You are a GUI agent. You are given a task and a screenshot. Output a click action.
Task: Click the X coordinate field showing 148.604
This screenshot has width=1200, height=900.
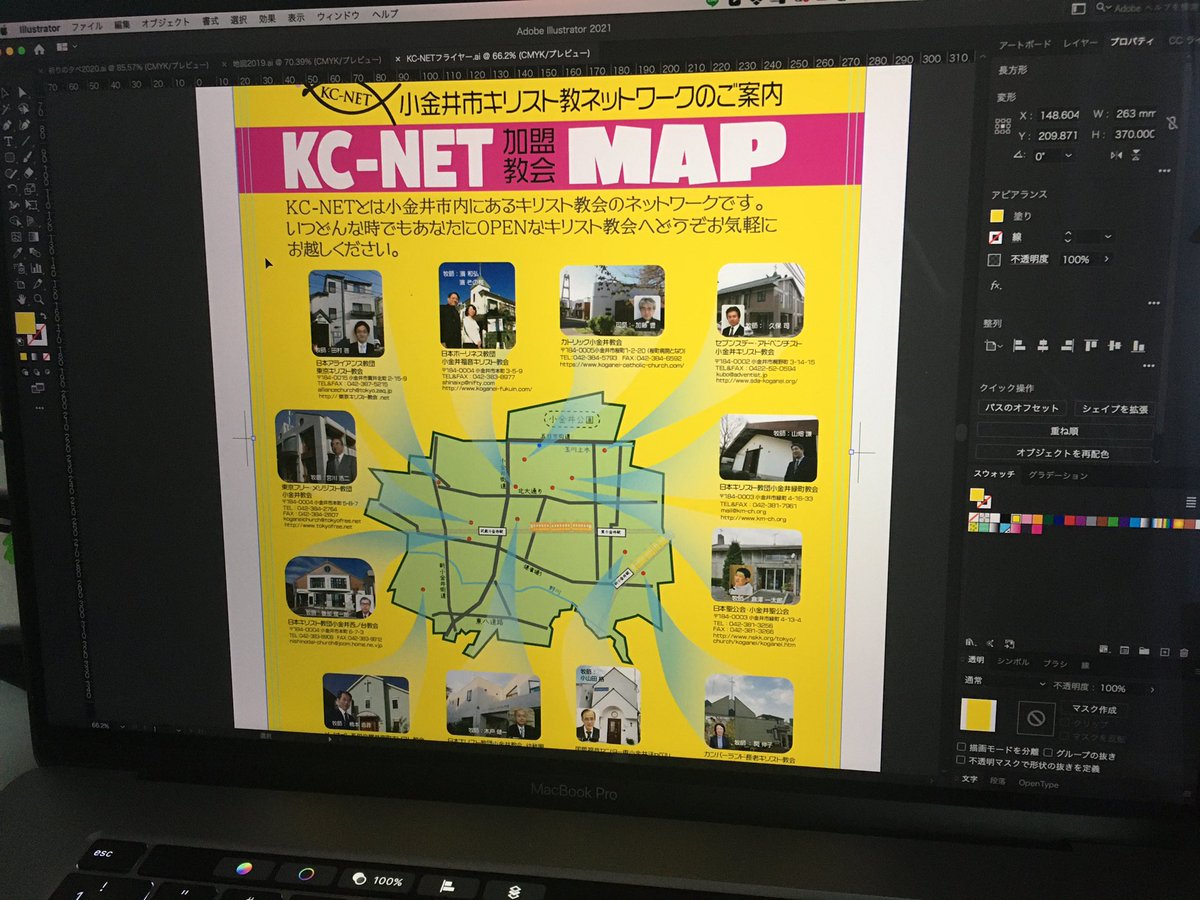(x=1059, y=115)
